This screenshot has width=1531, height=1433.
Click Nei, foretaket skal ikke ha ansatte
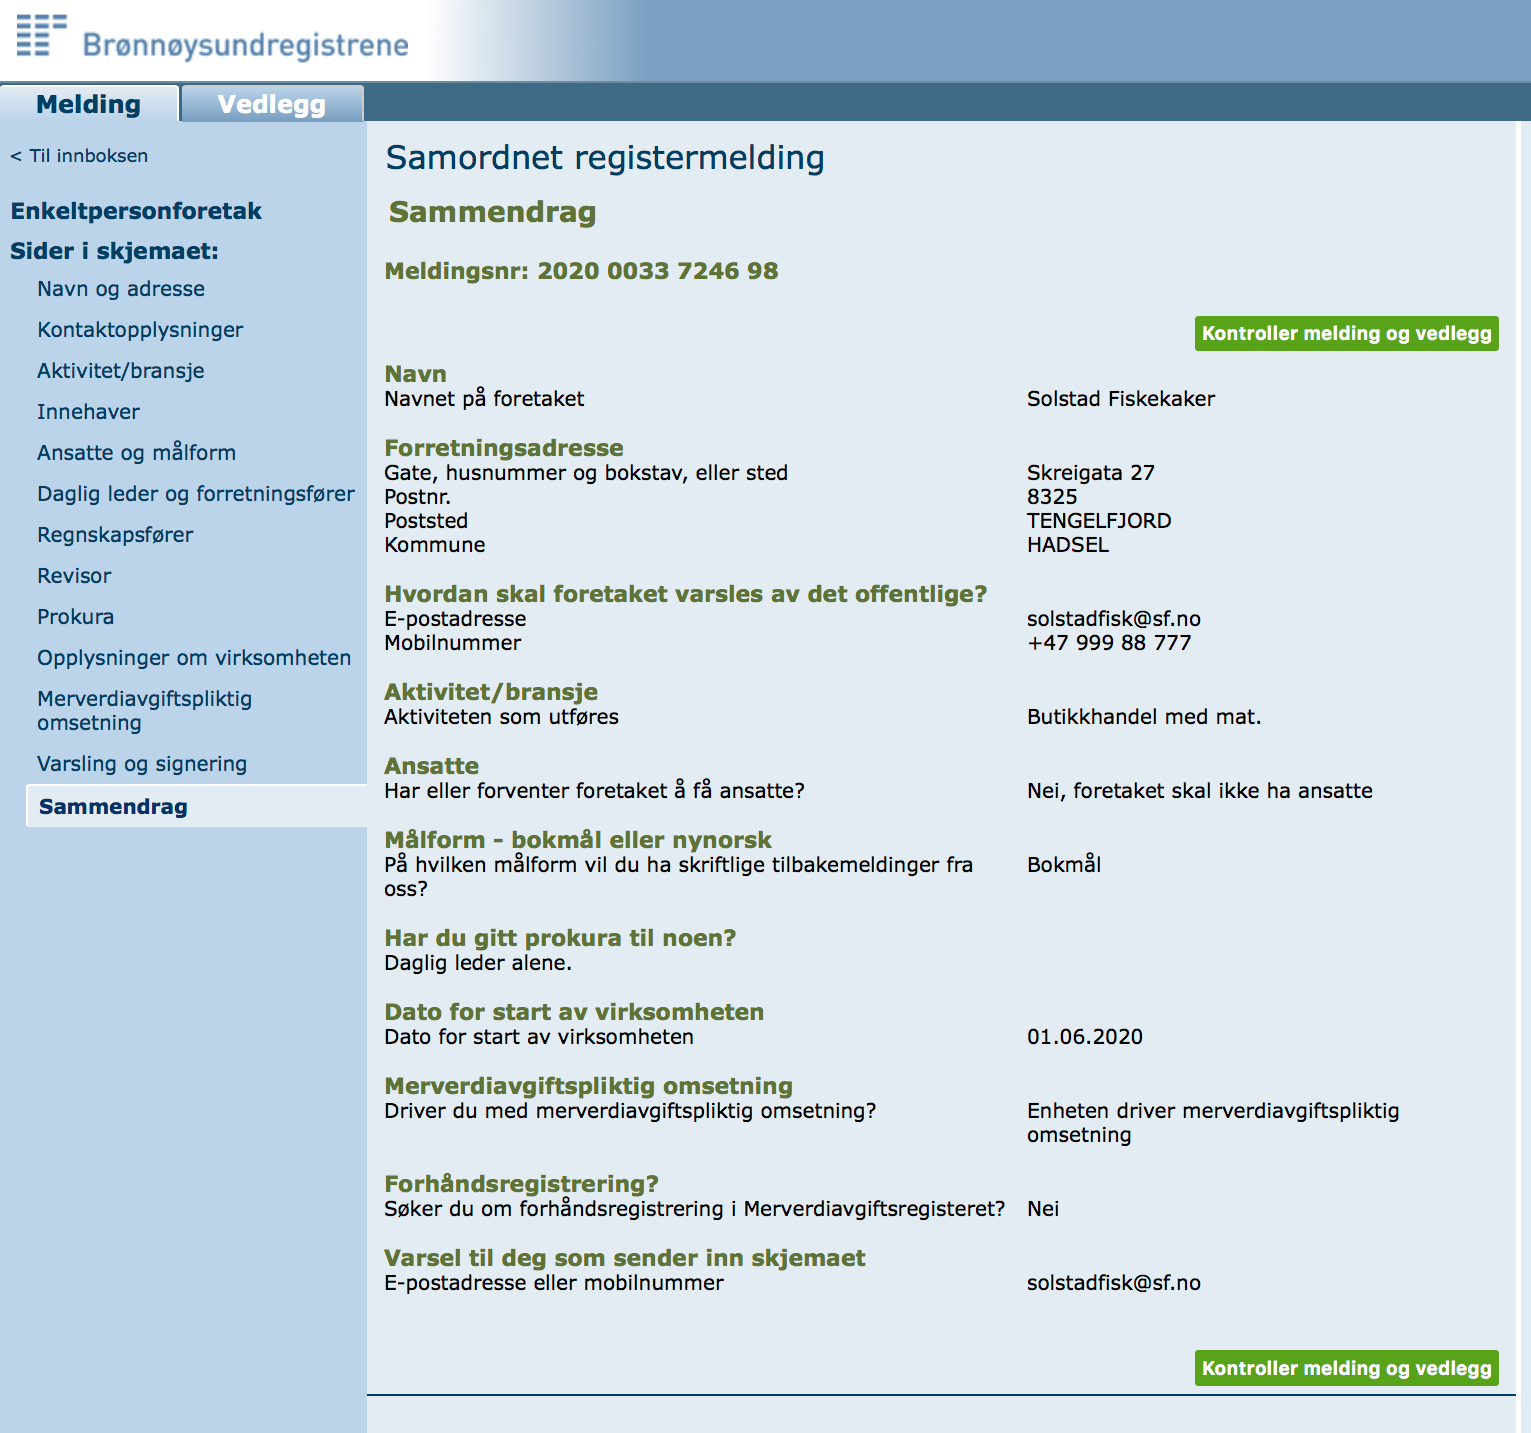click(1200, 791)
